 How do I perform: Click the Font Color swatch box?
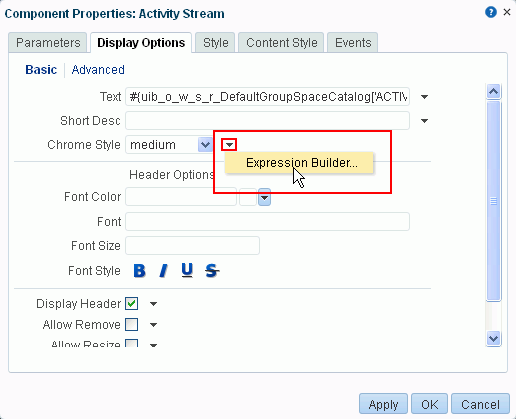[x=248, y=197]
